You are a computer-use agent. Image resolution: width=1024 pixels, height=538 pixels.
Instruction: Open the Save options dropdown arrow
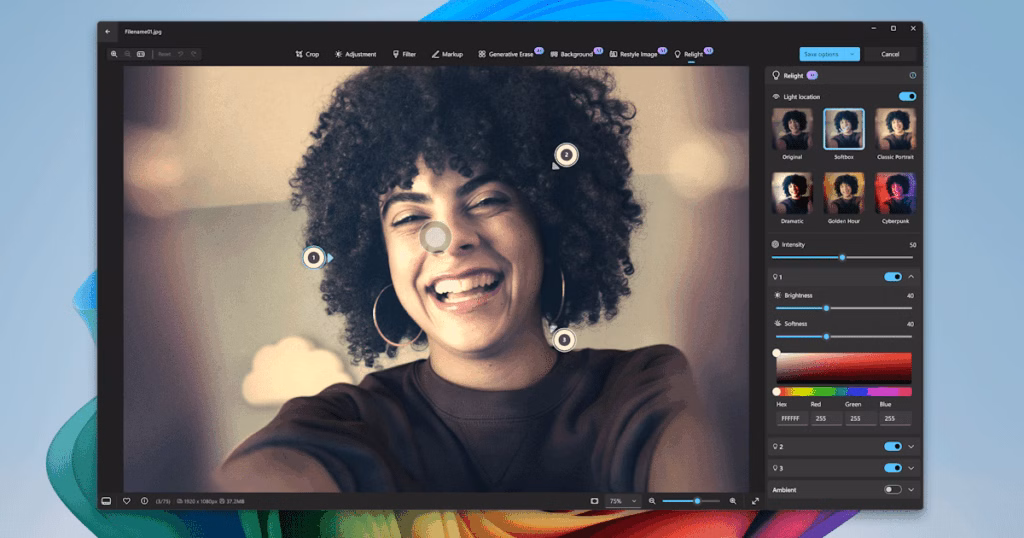coord(852,54)
